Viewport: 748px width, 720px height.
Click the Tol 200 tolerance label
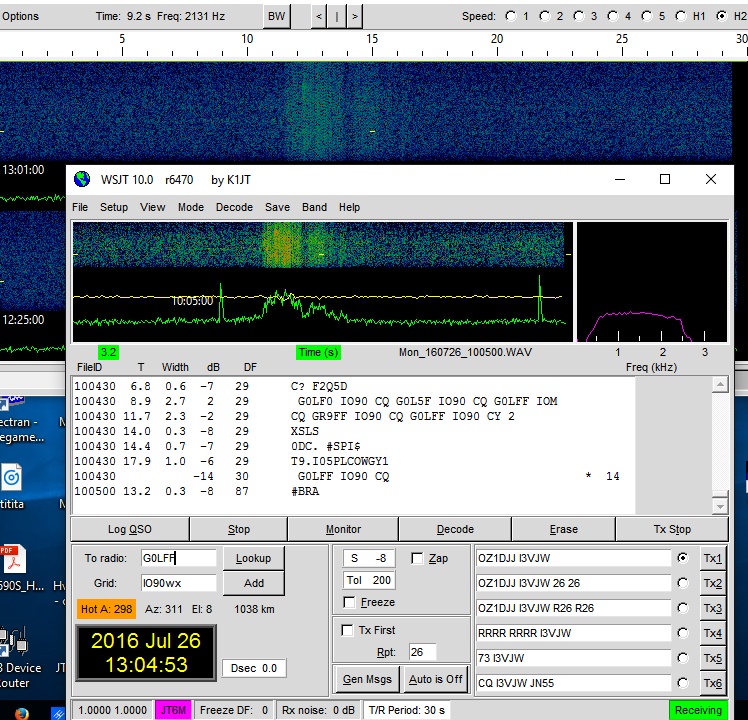click(x=368, y=580)
